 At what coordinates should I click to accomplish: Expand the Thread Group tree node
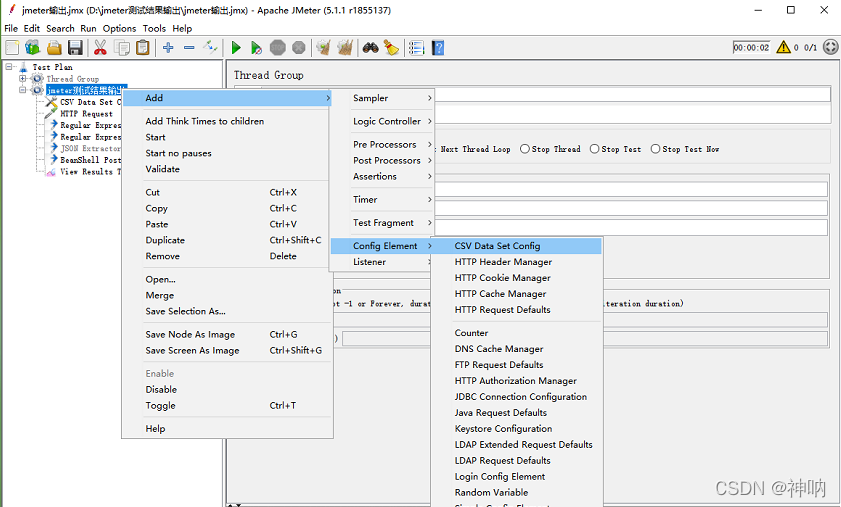23,78
